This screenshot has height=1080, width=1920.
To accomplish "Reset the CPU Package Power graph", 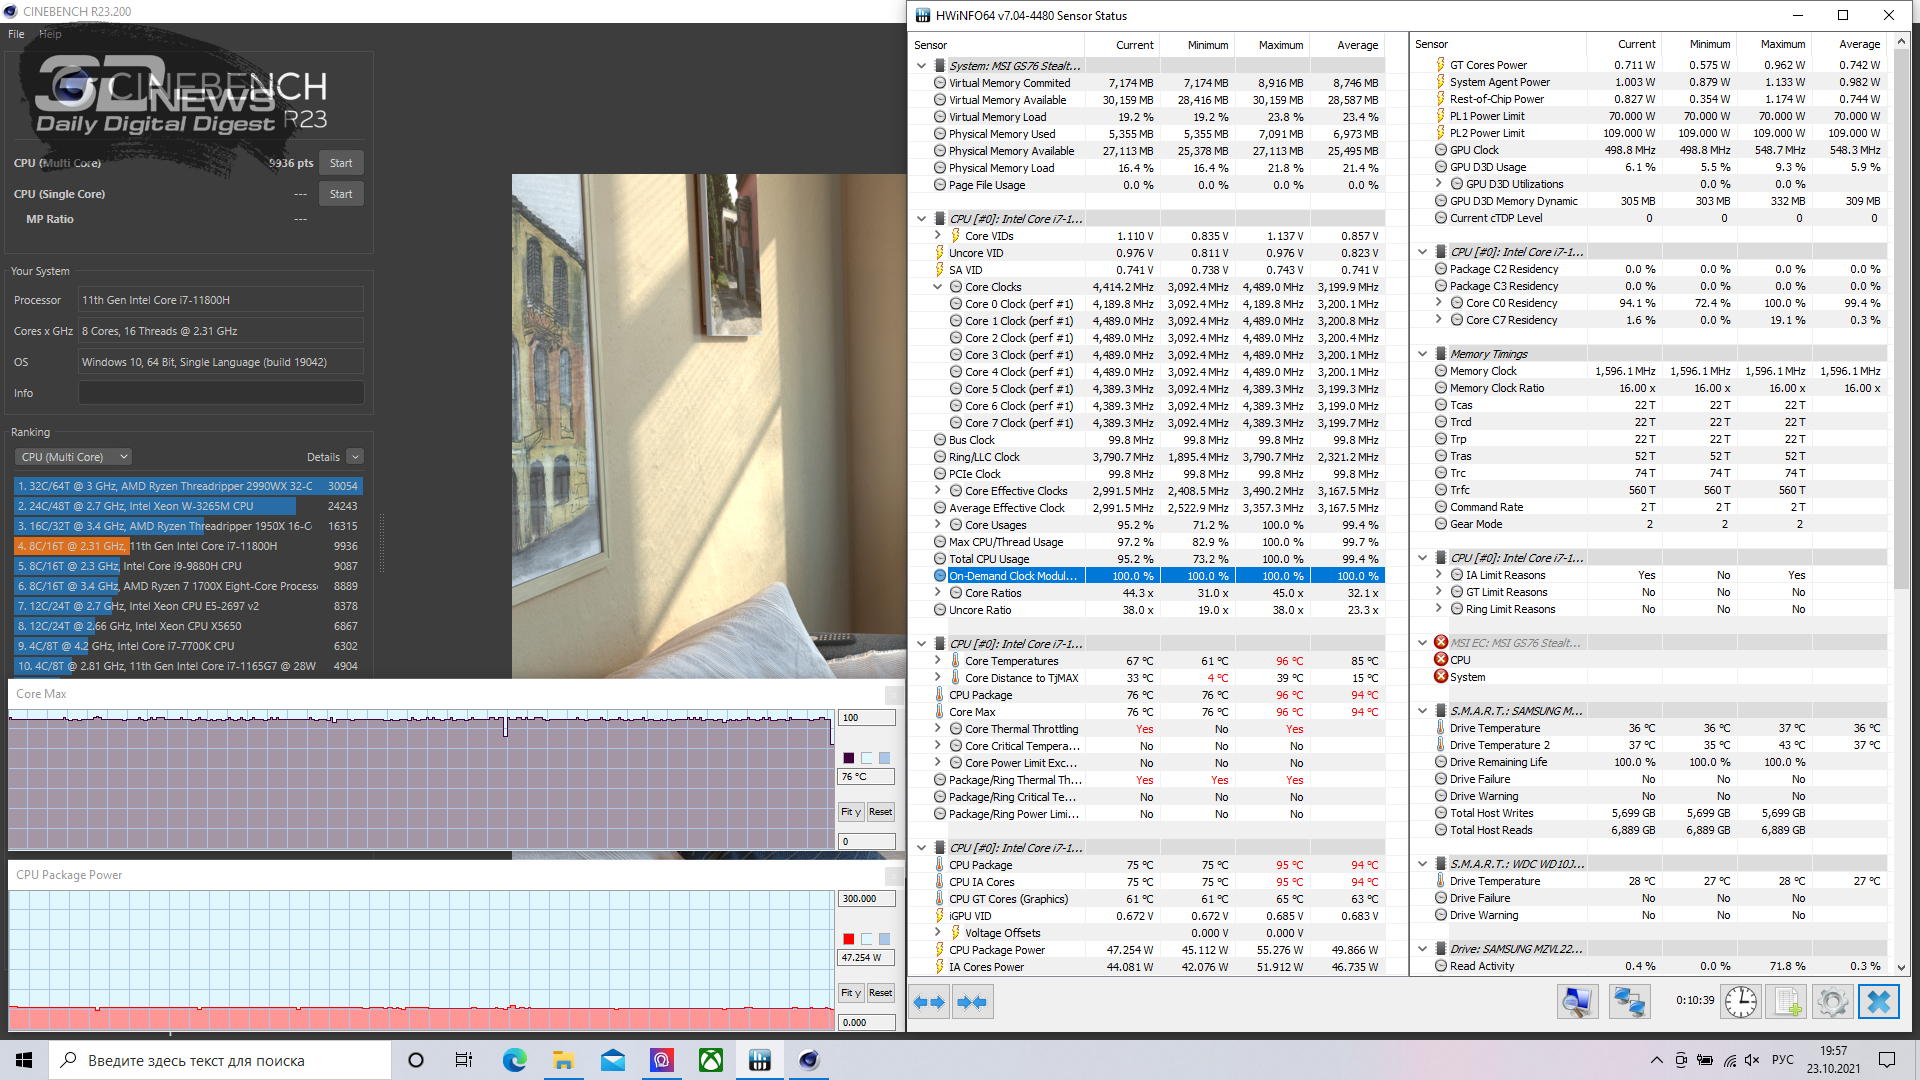I will tap(880, 993).
